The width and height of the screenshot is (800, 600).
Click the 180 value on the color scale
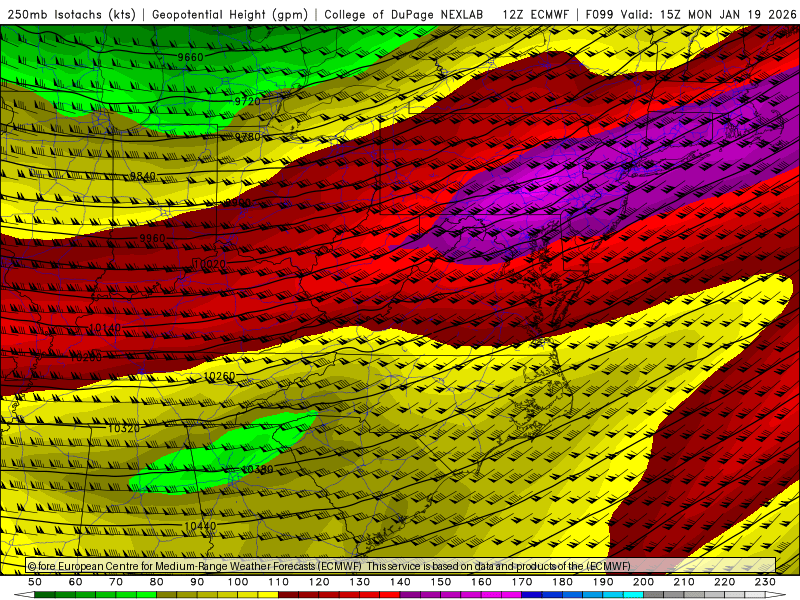[x=562, y=582]
